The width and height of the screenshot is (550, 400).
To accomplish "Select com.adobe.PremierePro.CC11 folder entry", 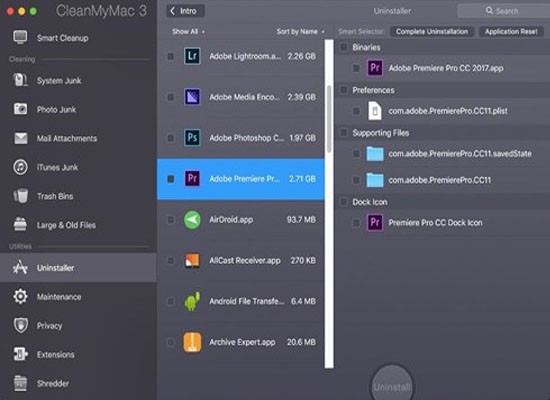I will 443,180.
